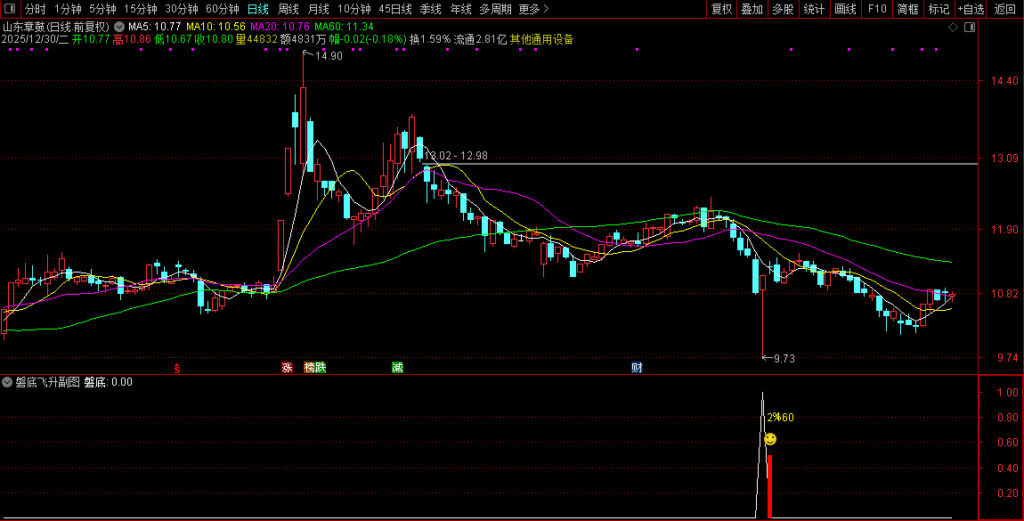Toggle the 叠加 overlay option
1024x521 pixels.
click(752, 9)
